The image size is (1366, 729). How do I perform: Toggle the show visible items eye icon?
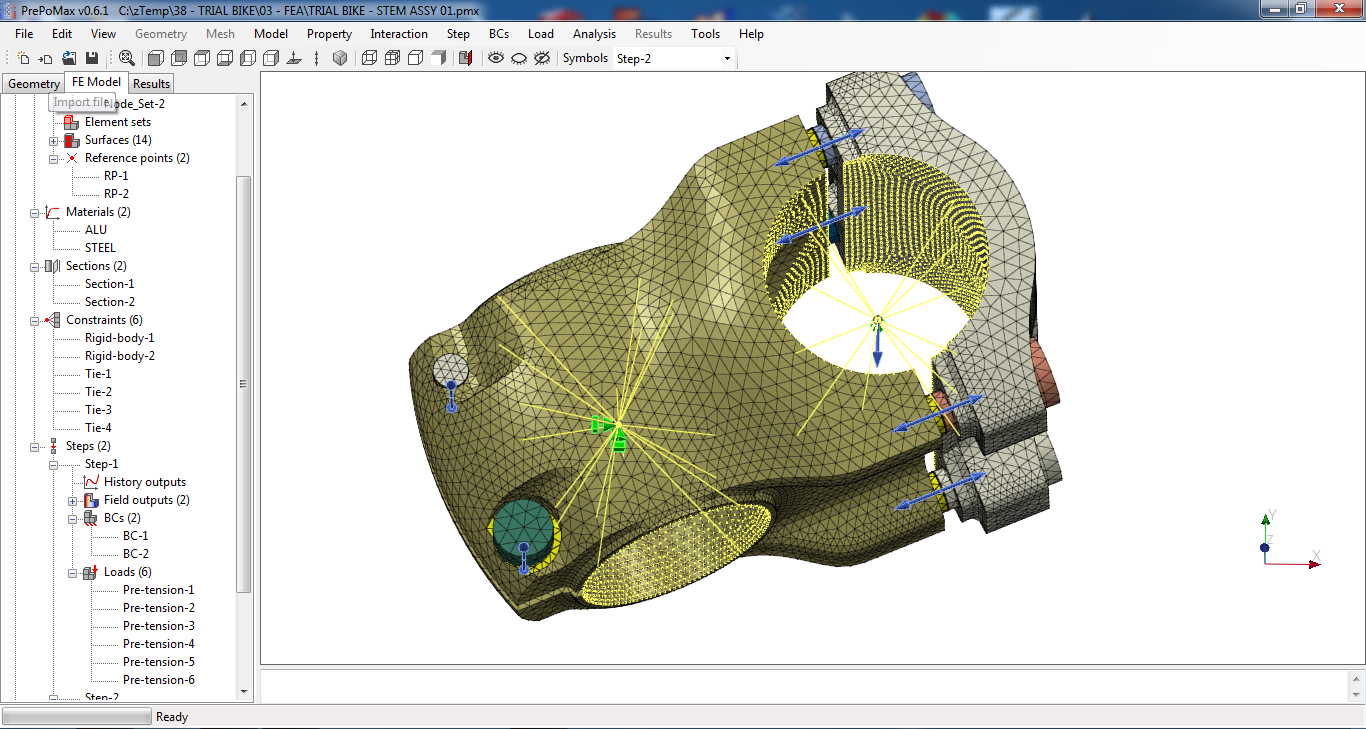(x=495, y=57)
